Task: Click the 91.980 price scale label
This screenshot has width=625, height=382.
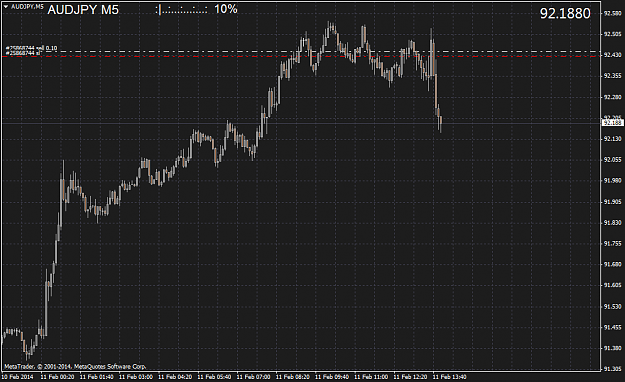Action: pyautogui.click(x=612, y=181)
